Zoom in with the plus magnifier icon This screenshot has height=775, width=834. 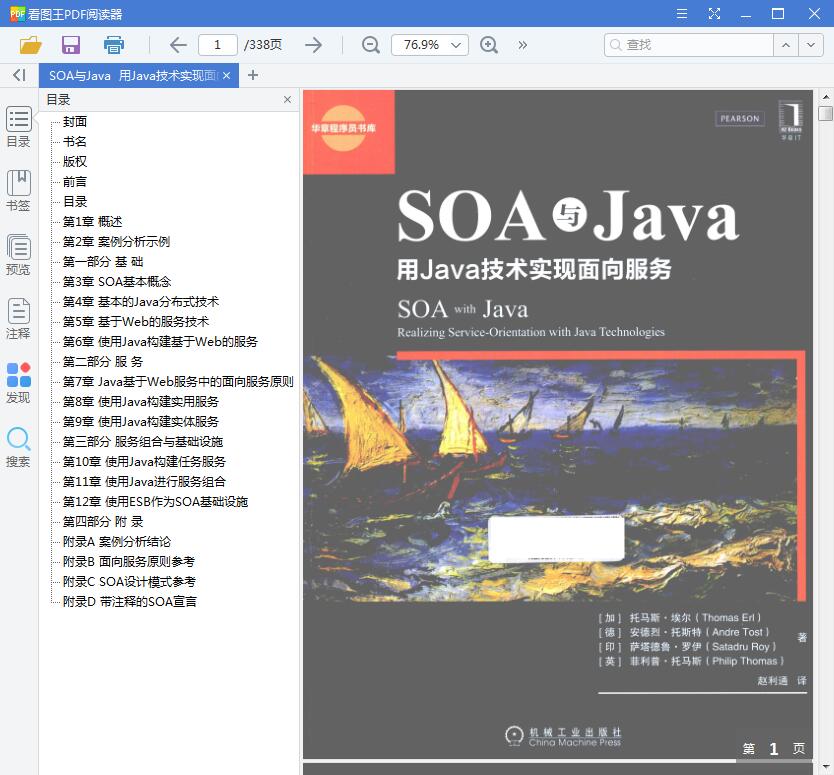pyautogui.click(x=489, y=45)
